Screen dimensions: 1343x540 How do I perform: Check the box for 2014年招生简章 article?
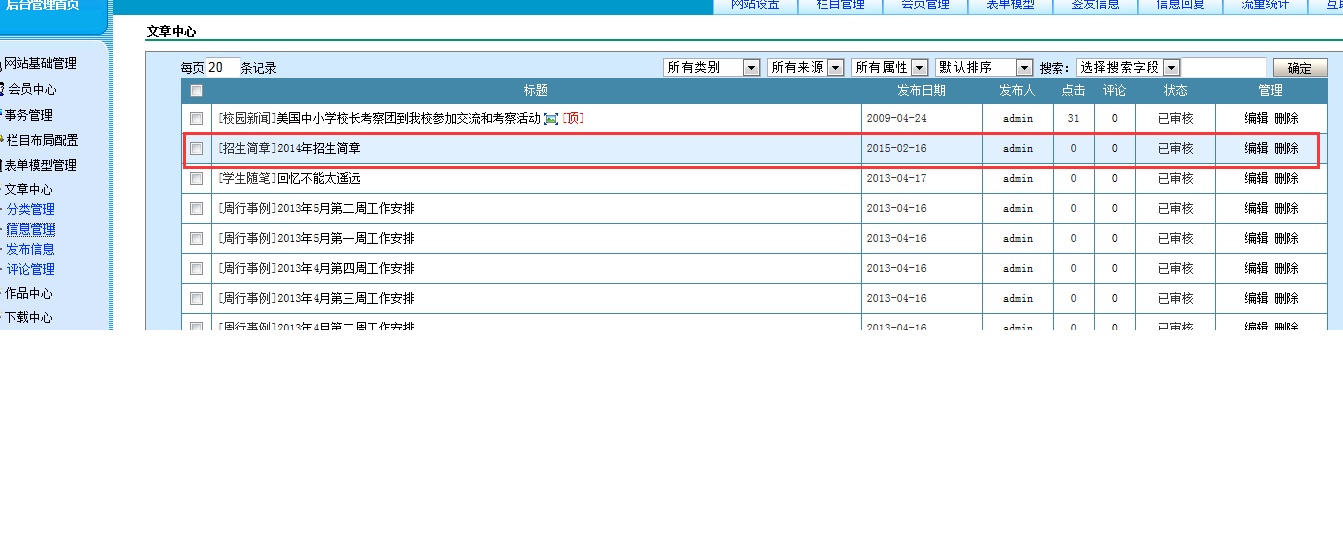point(197,149)
